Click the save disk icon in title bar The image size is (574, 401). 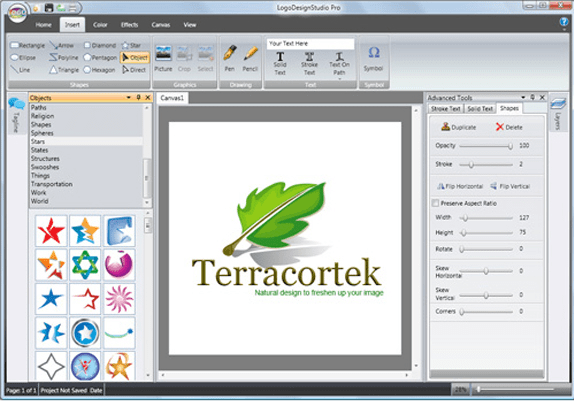pos(49,7)
